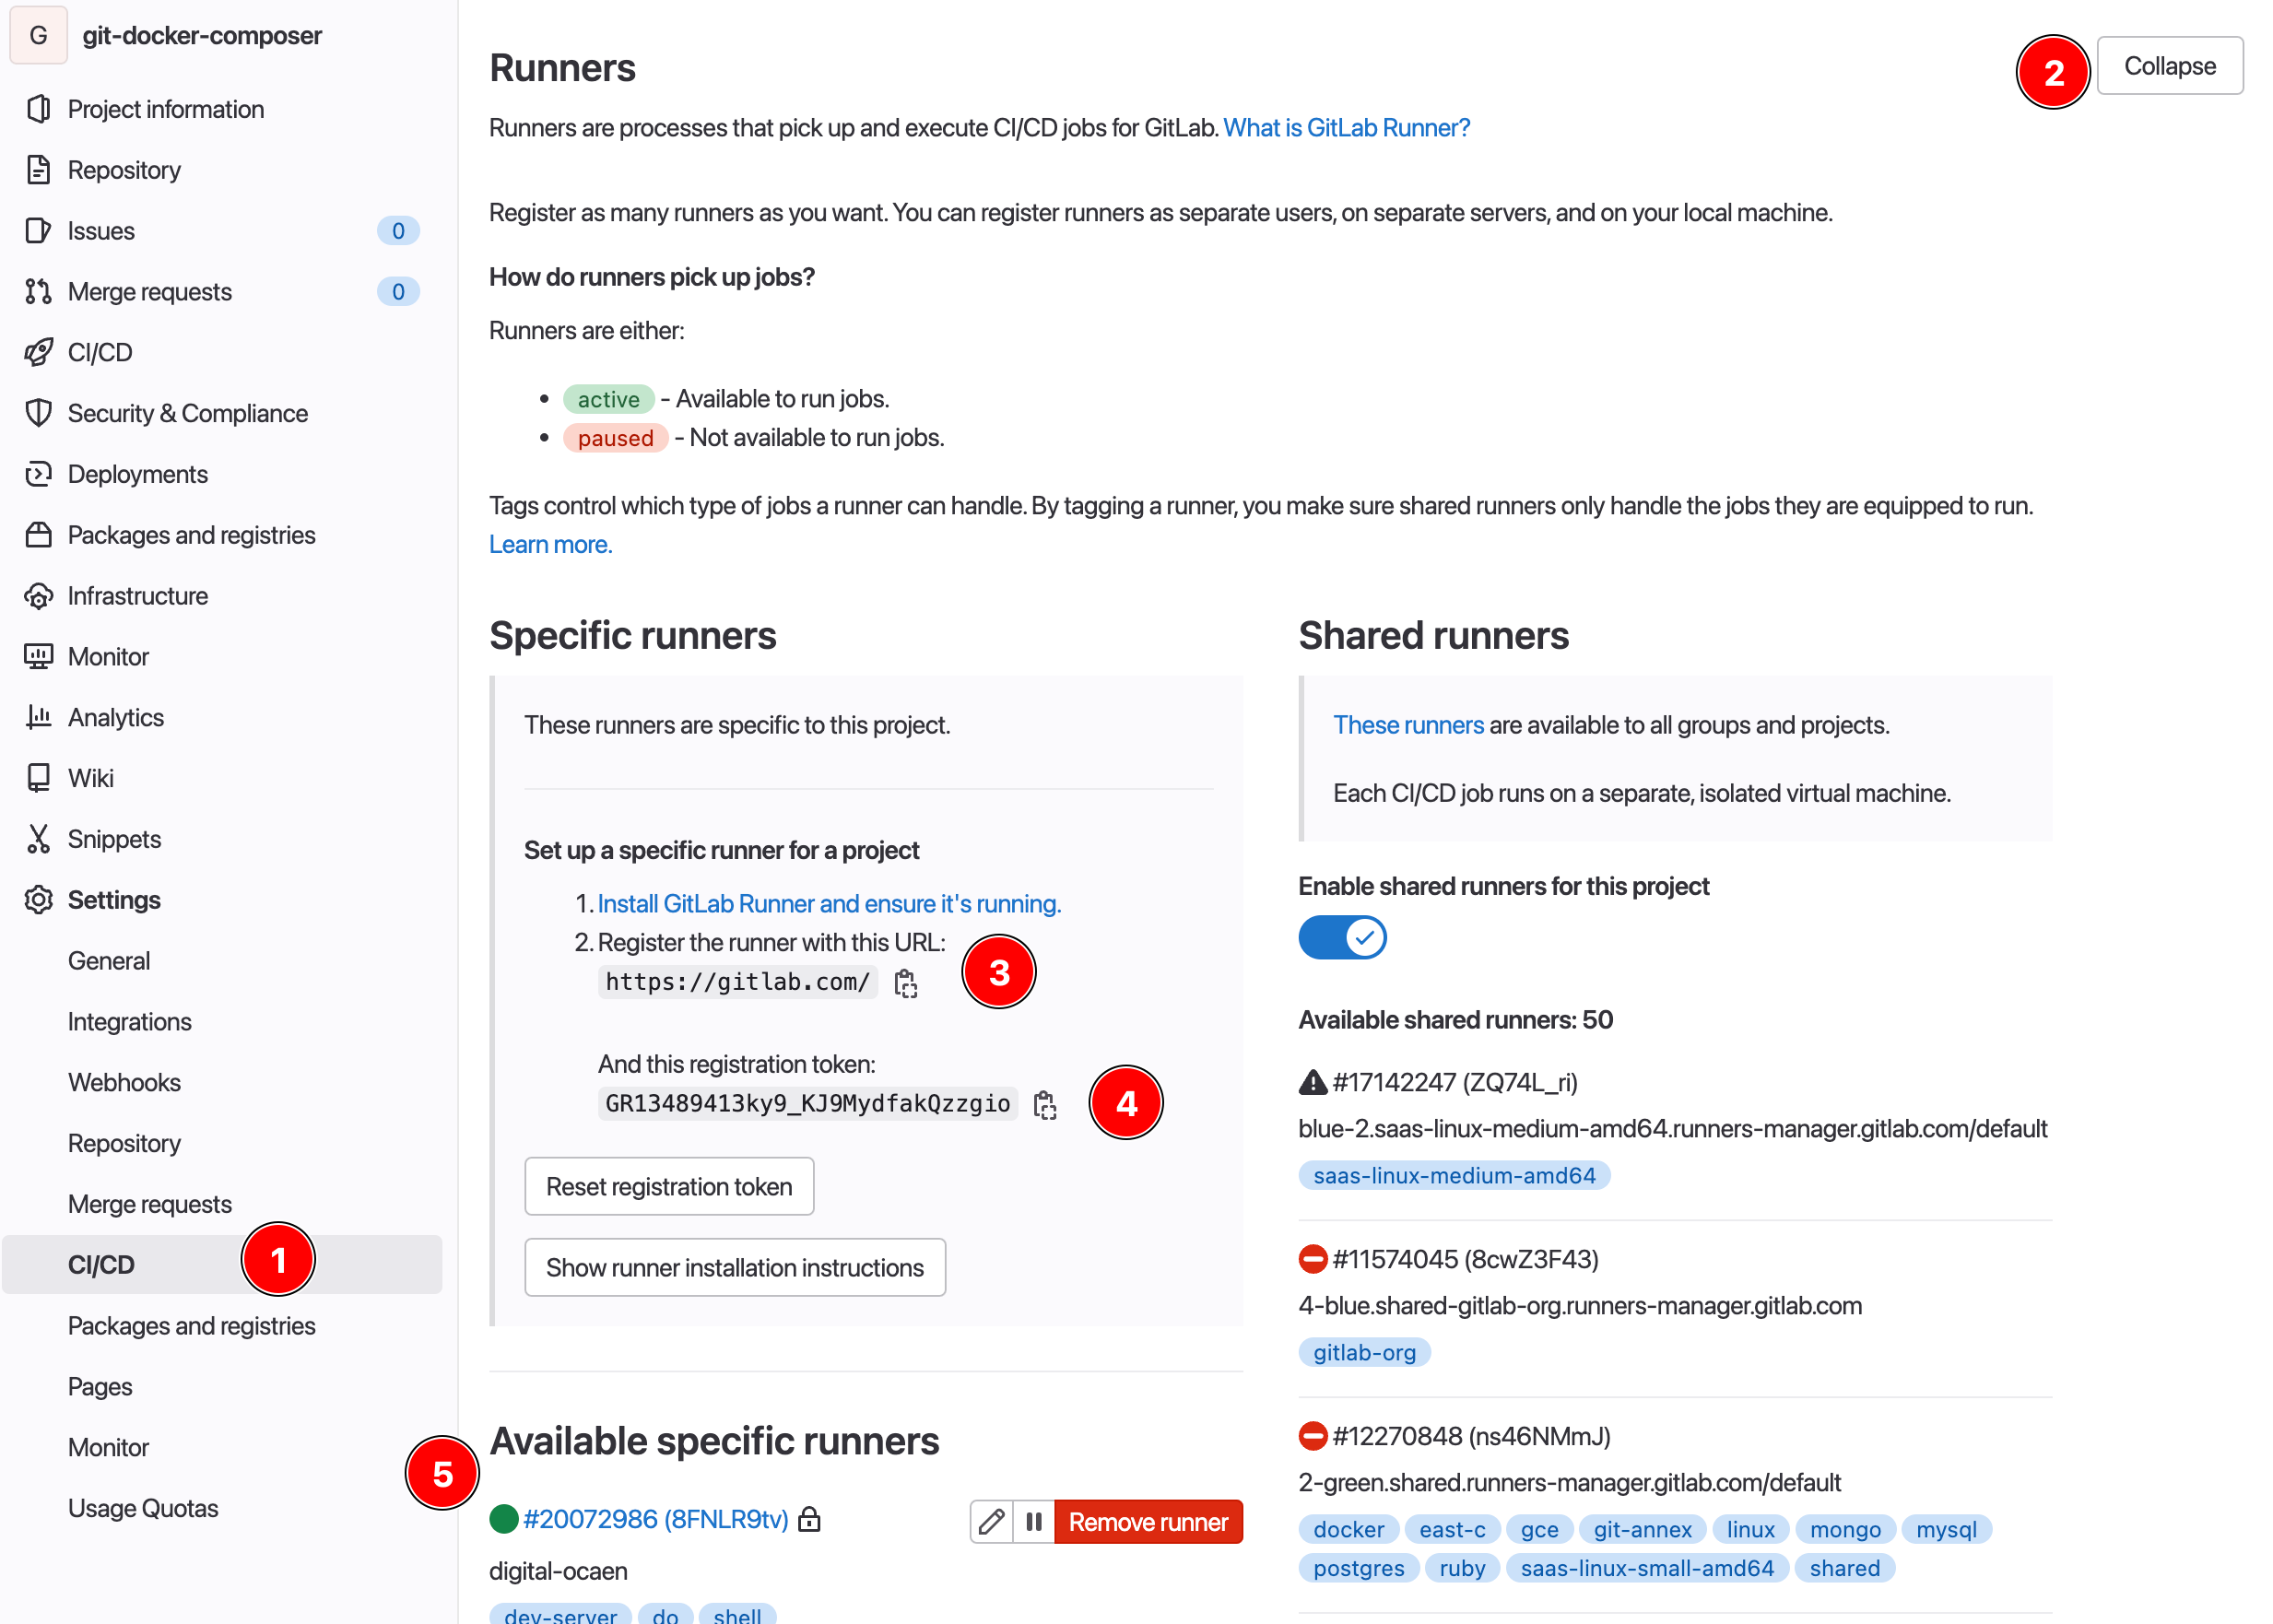Click Remove runner button
2273x1624 pixels.
(1147, 1521)
